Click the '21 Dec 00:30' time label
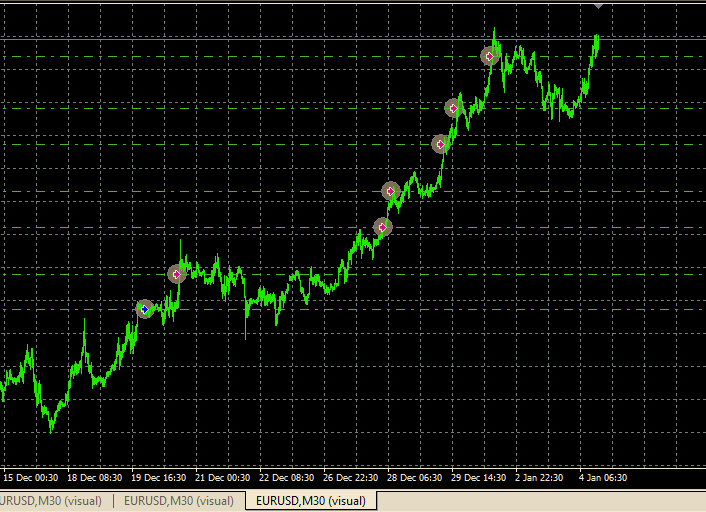The height and width of the screenshot is (512, 706). pos(222,478)
